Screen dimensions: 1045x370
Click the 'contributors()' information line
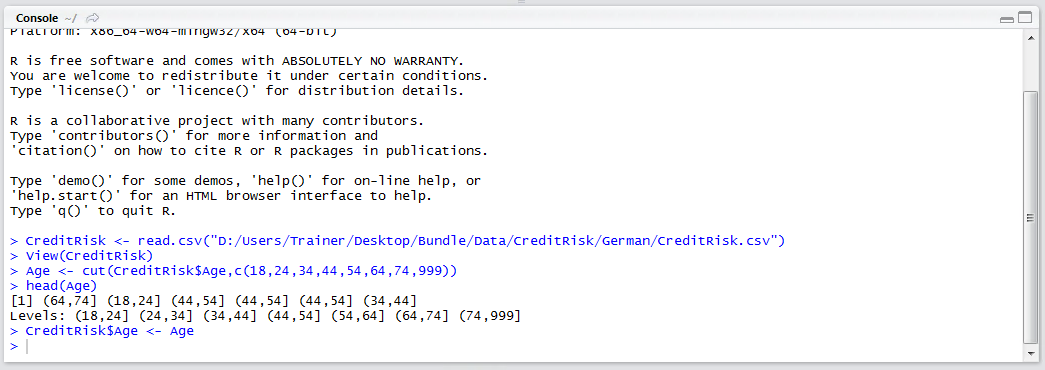click(x=194, y=136)
